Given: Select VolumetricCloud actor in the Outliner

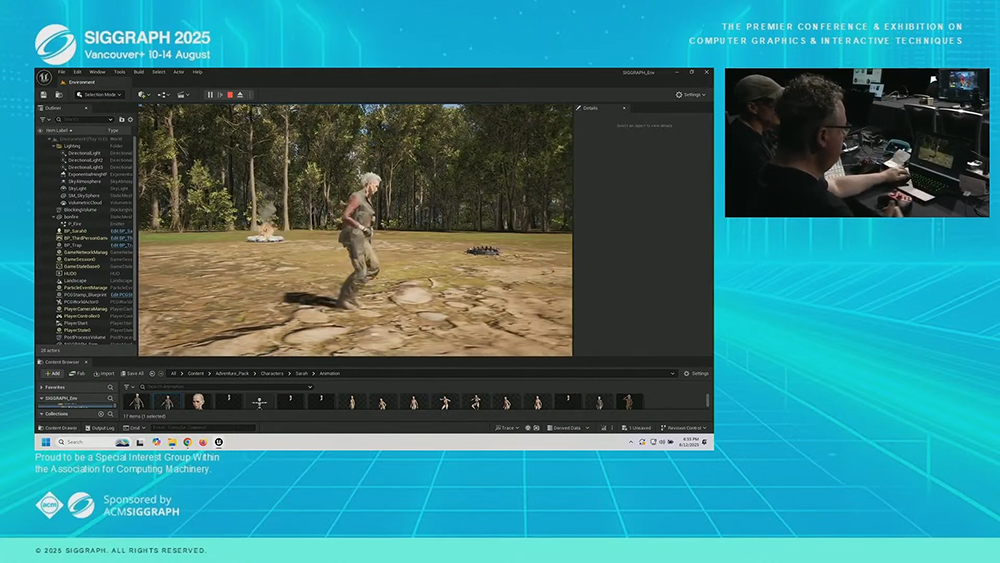Looking at the screenshot, I should (x=85, y=203).
